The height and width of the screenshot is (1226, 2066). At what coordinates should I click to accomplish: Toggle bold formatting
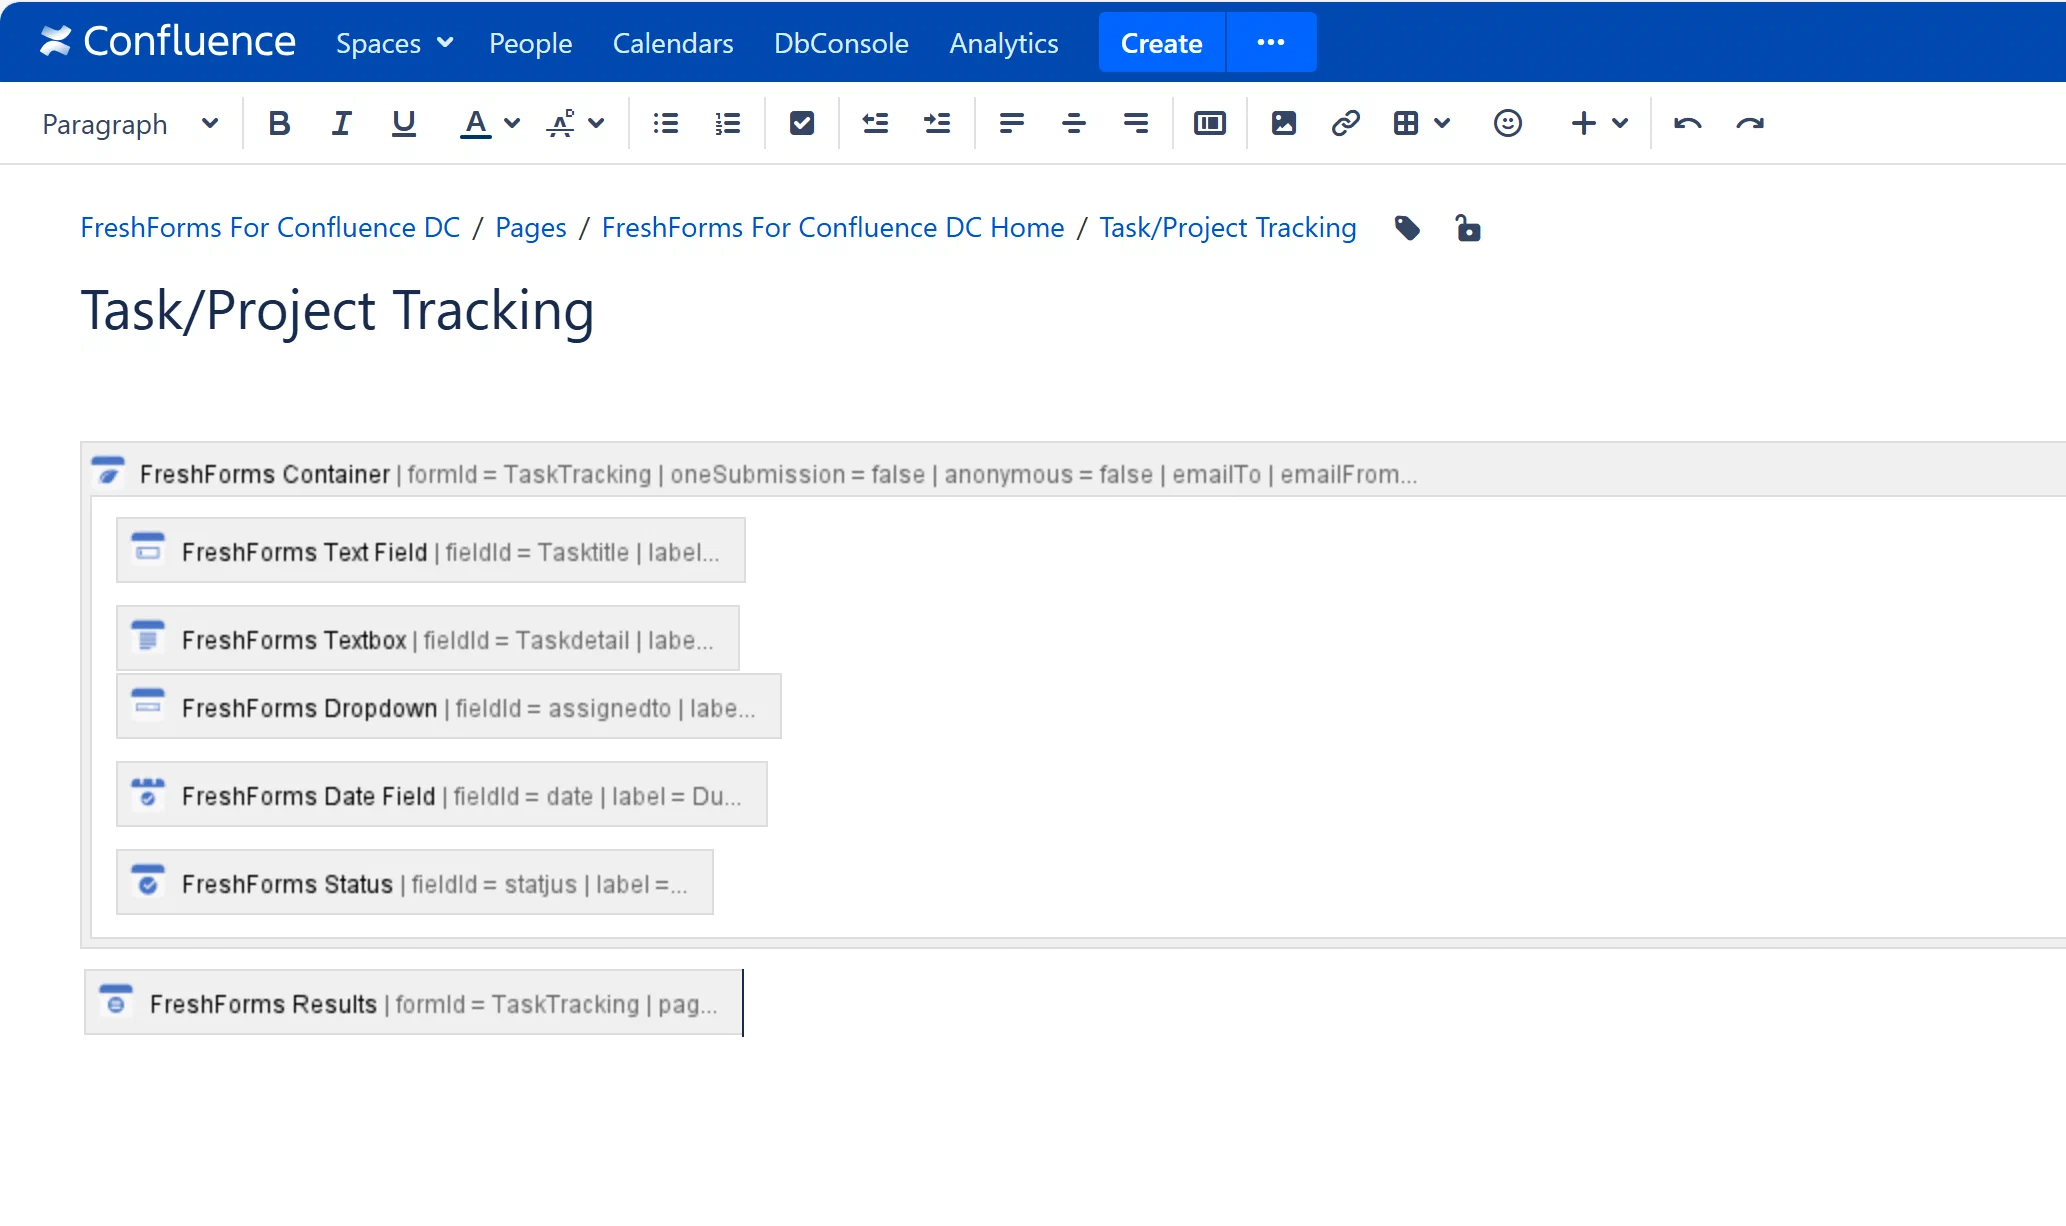279,123
